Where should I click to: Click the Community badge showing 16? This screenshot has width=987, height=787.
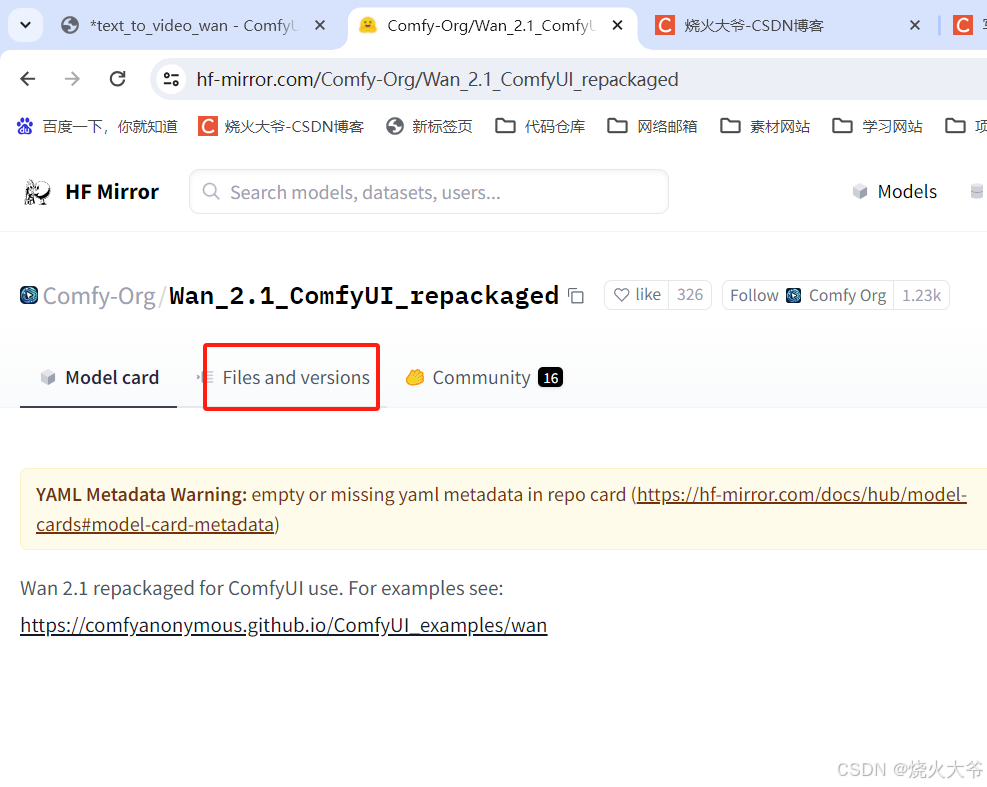tap(550, 378)
